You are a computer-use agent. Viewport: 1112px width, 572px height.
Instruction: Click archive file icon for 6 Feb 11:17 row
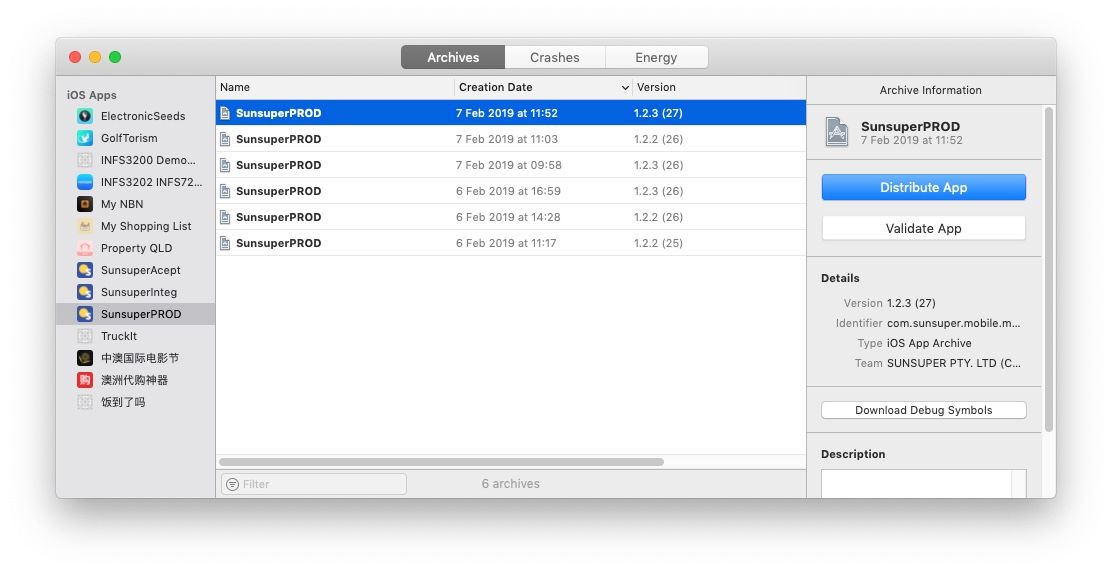(225, 243)
